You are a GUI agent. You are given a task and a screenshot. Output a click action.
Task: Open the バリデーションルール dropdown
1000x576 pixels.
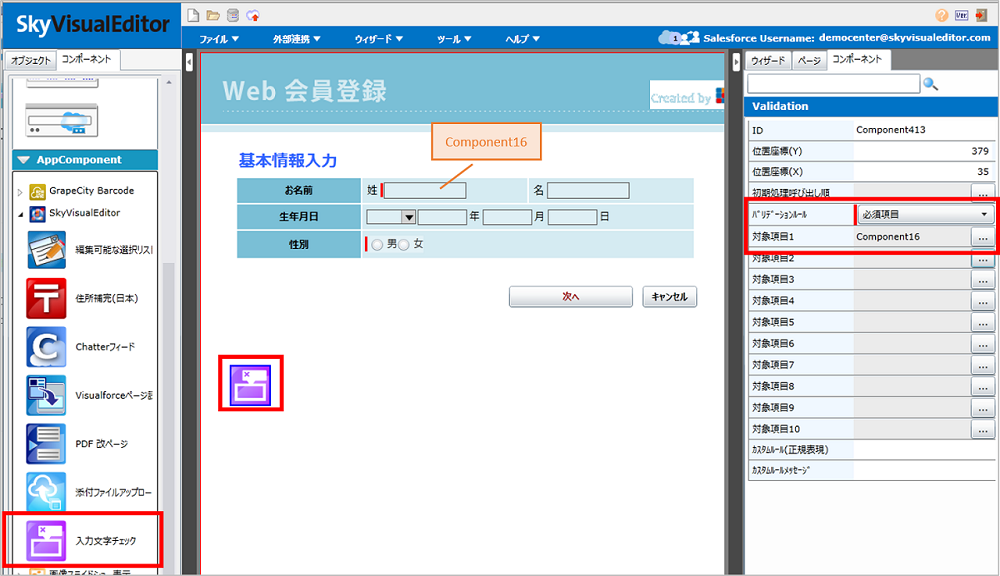point(925,215)
